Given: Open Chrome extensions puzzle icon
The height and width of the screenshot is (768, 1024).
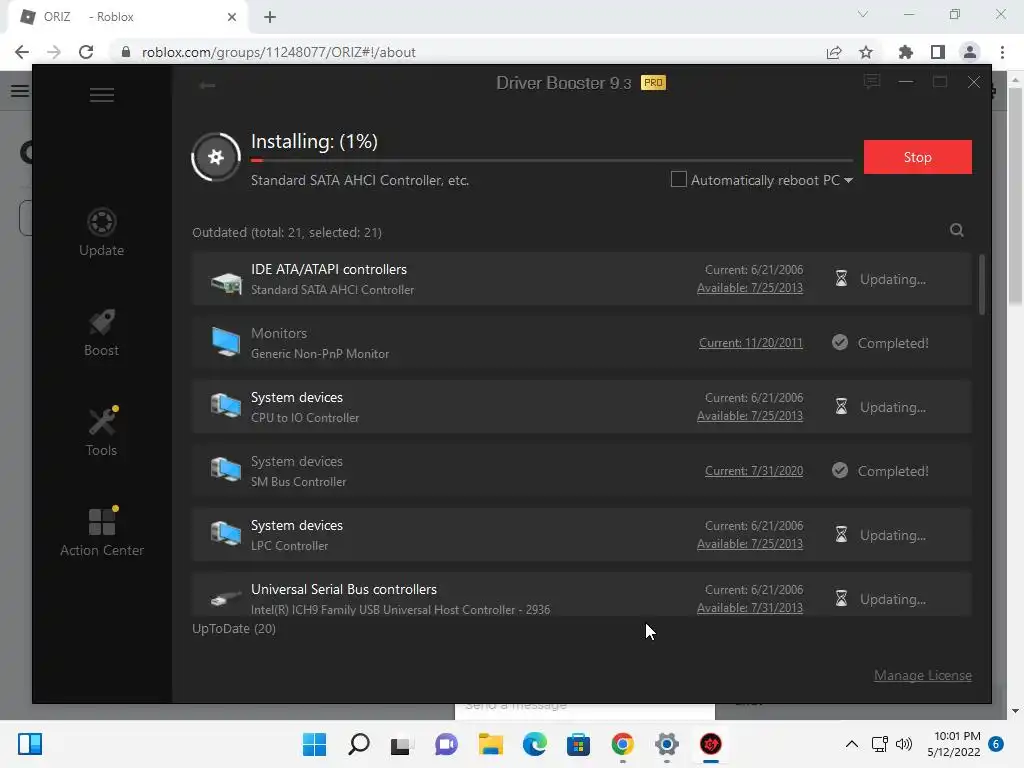Looking at the screenshot, I should click(905, 52).
